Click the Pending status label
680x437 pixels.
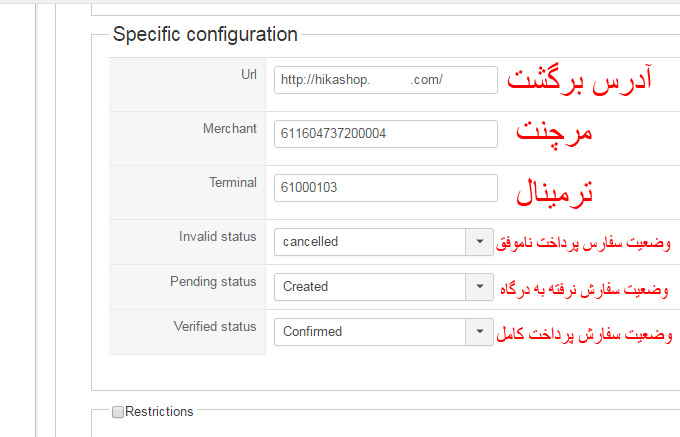213,281
